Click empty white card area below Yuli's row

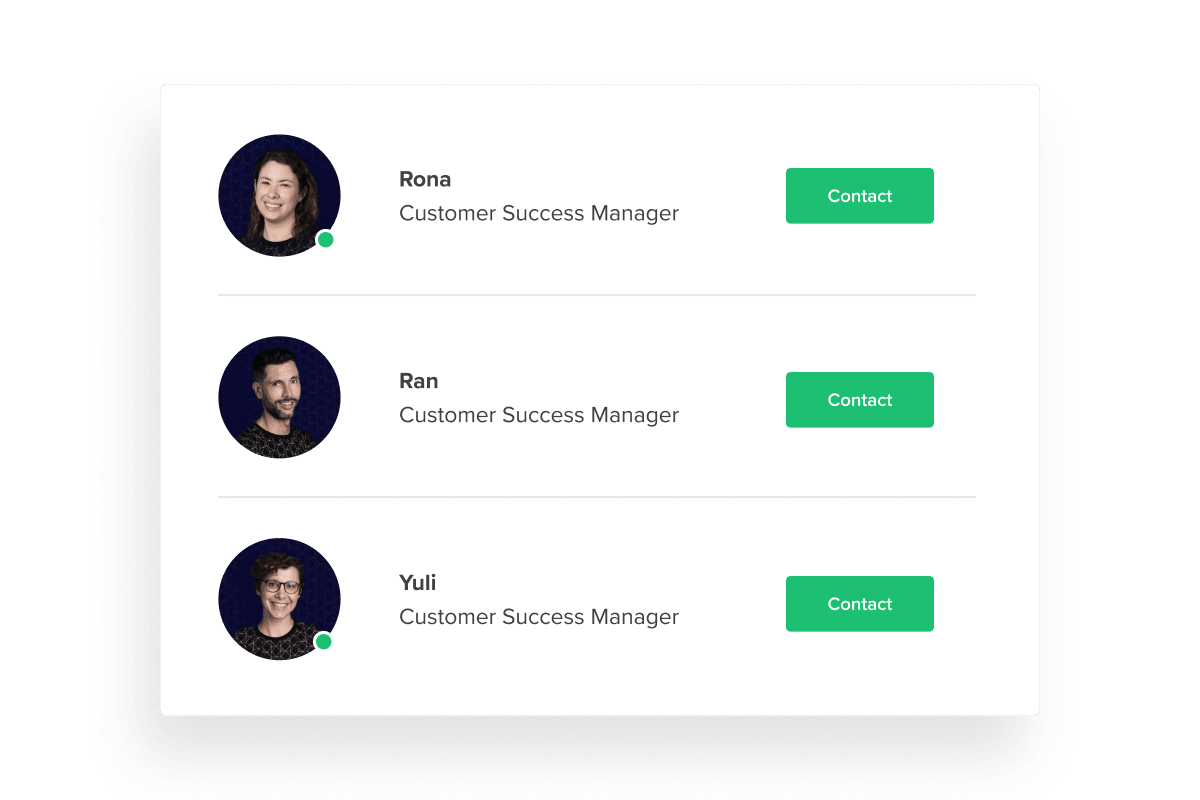click(600, 690)
